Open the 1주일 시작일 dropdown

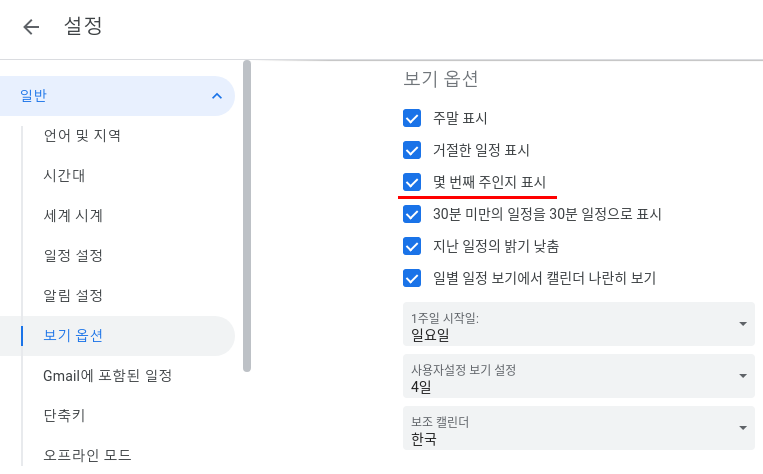579,324
